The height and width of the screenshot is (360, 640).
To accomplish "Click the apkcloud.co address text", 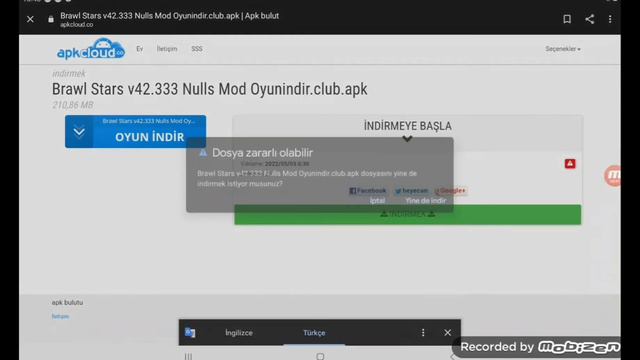I will (77, 24).
